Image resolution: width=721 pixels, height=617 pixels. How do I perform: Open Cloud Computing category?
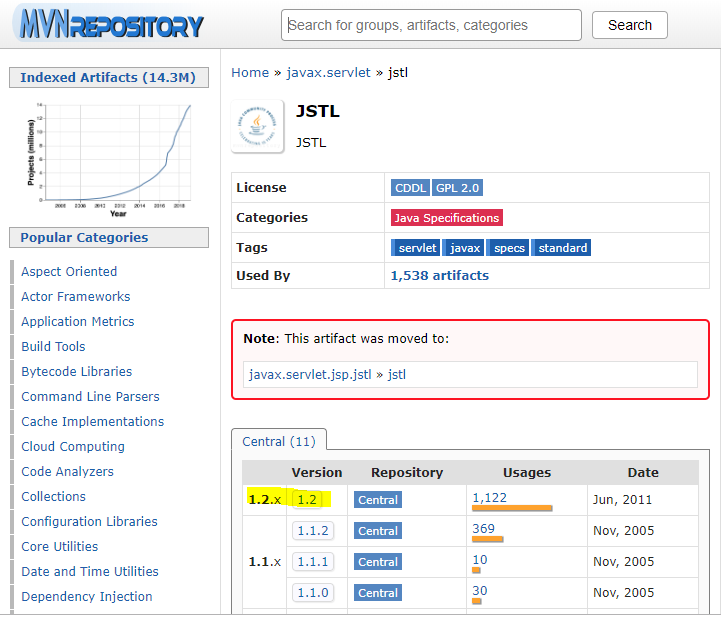[73, 446]
